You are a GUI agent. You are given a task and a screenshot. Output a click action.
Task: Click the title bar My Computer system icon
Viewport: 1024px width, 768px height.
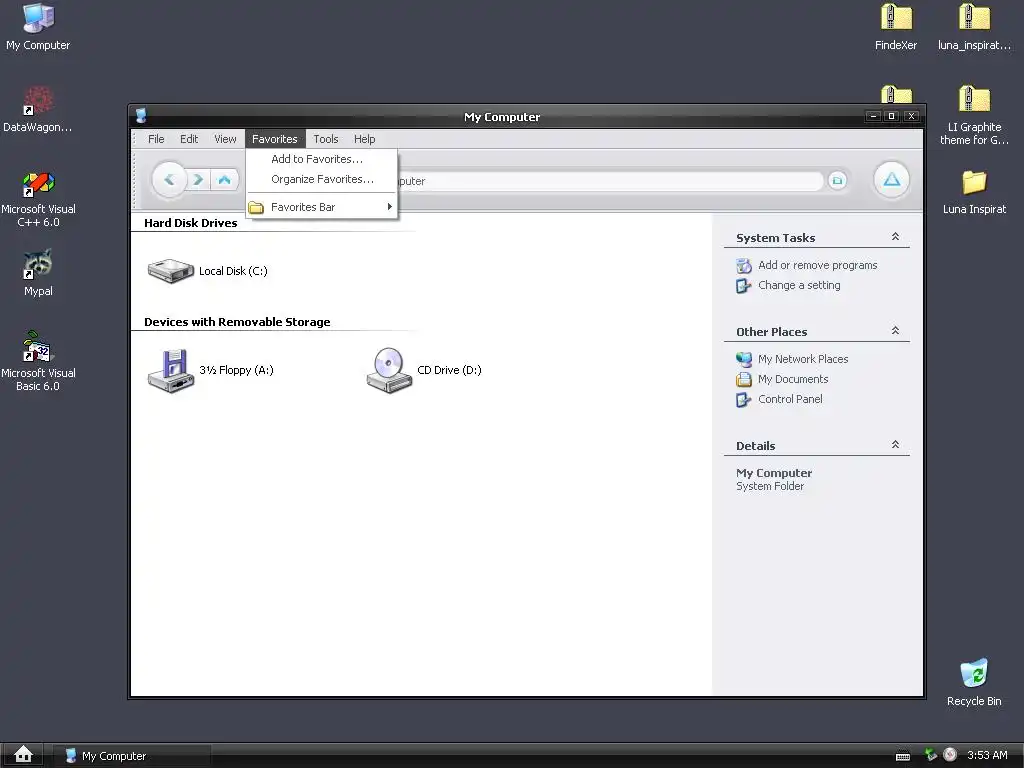pyautogui.click(x=141, y=116)
